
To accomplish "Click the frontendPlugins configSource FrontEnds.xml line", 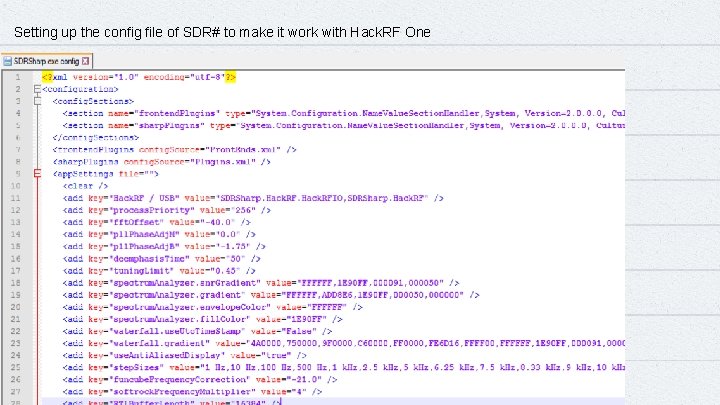I will pos(174,150).
